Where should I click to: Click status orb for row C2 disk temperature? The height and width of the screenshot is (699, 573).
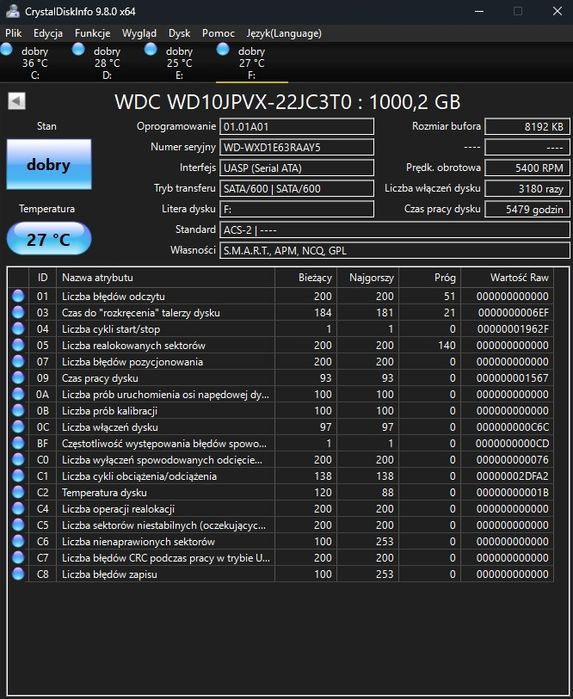[18, 492]
